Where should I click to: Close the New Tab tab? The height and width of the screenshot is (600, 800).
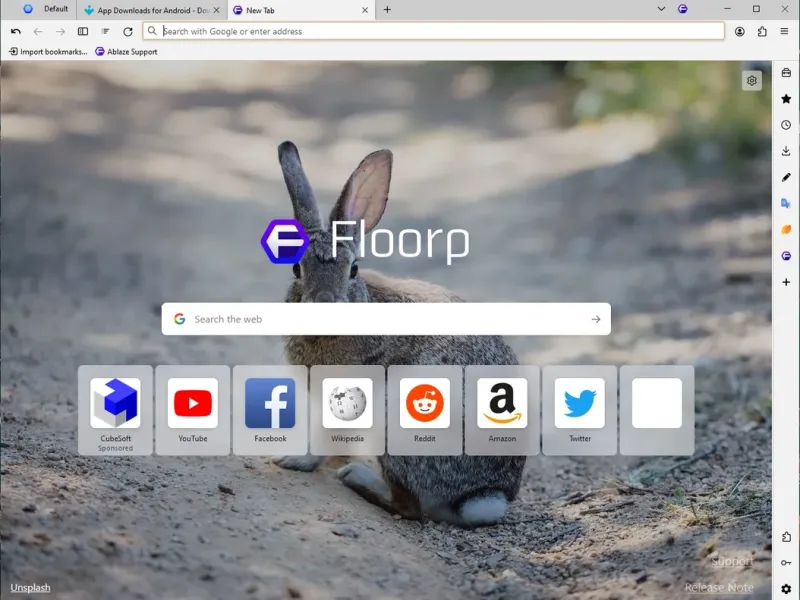pos(365,10)
